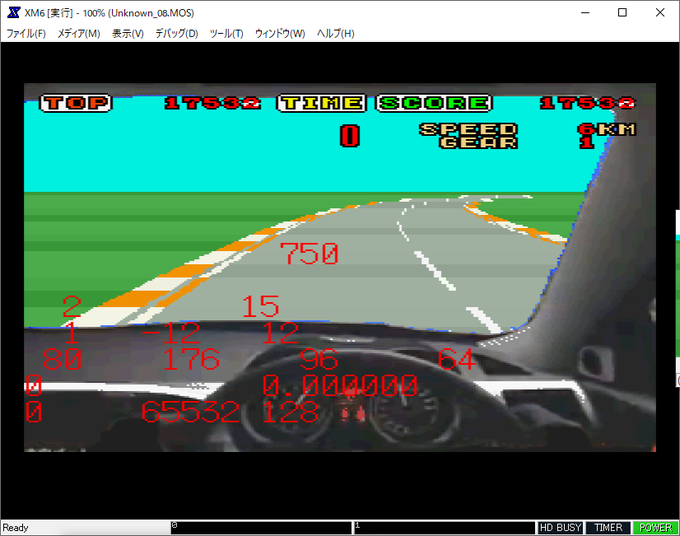
Task: Maximize the XM6 window
Action: click(622, 13)
